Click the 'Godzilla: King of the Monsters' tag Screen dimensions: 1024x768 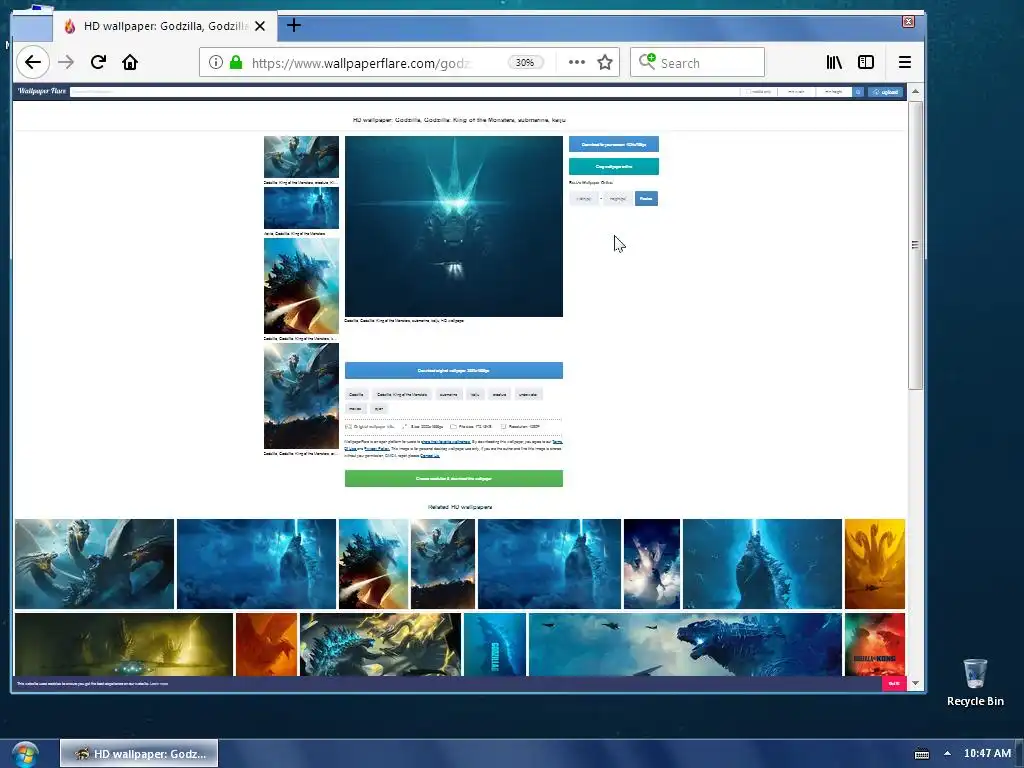[x=402, y=394]
